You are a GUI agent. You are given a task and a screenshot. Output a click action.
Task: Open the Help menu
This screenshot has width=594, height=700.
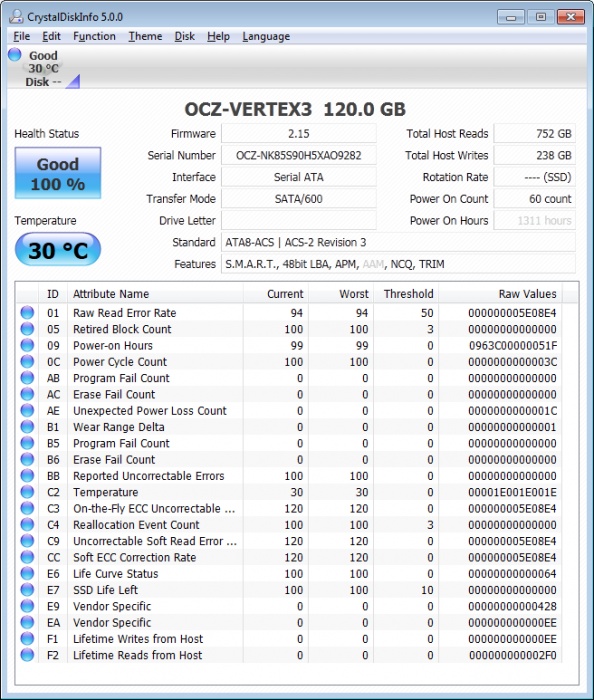(x=218, y=37)
